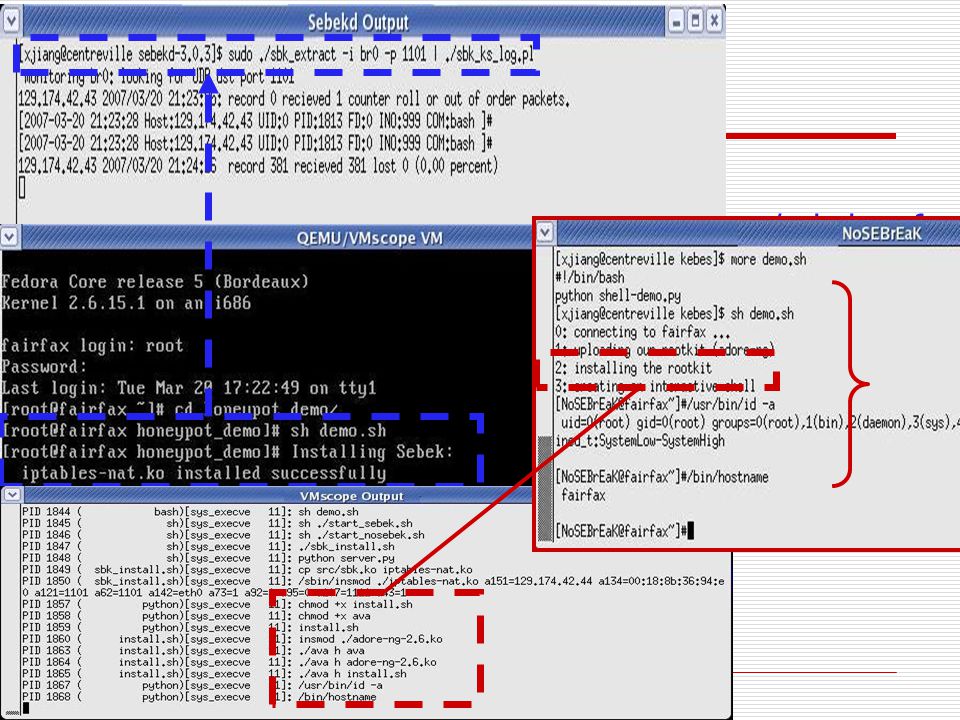Click the '#!/bin/bash' line
960x720 pixels.
point(590,277)
